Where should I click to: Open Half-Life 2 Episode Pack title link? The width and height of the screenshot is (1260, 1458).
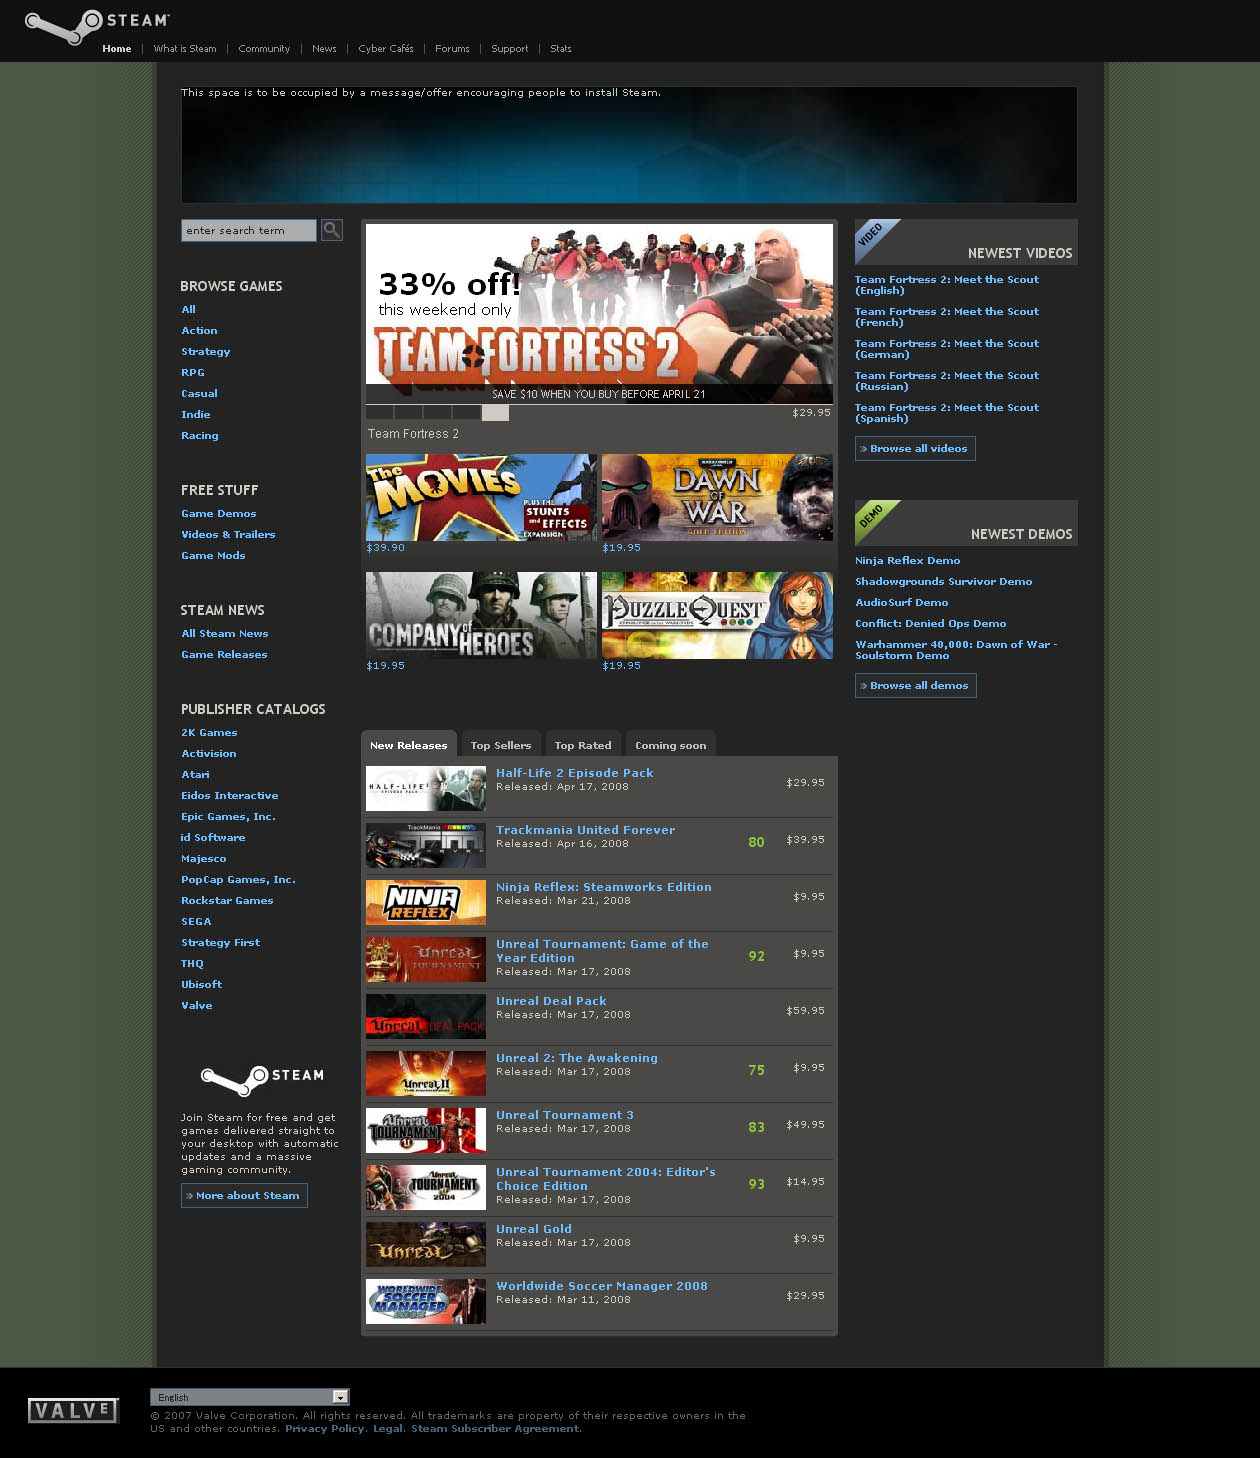point(575,773)
